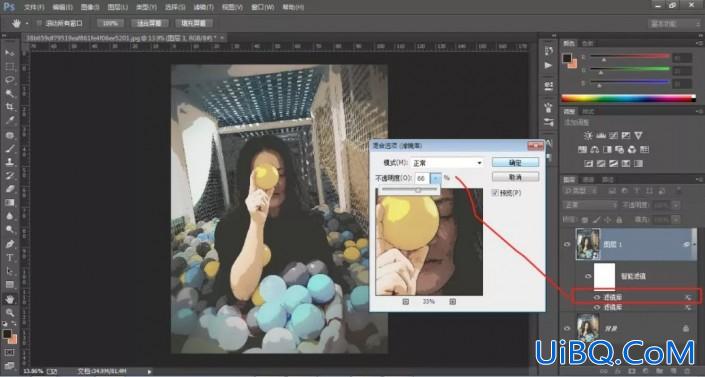The height and width of the screenshot is (377, 705).
Task: Click 100% button in options bar
Action: (110, 23)
